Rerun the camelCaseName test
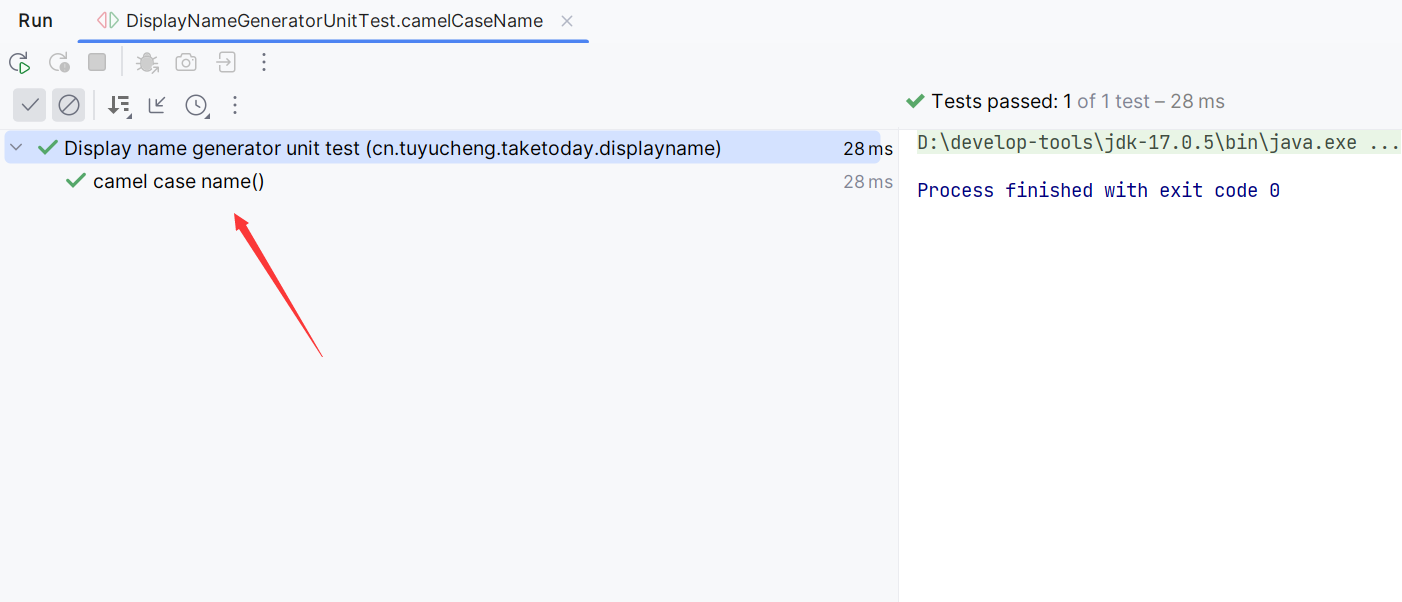This screenshot has width=1402, height=602. click(20, 63)
